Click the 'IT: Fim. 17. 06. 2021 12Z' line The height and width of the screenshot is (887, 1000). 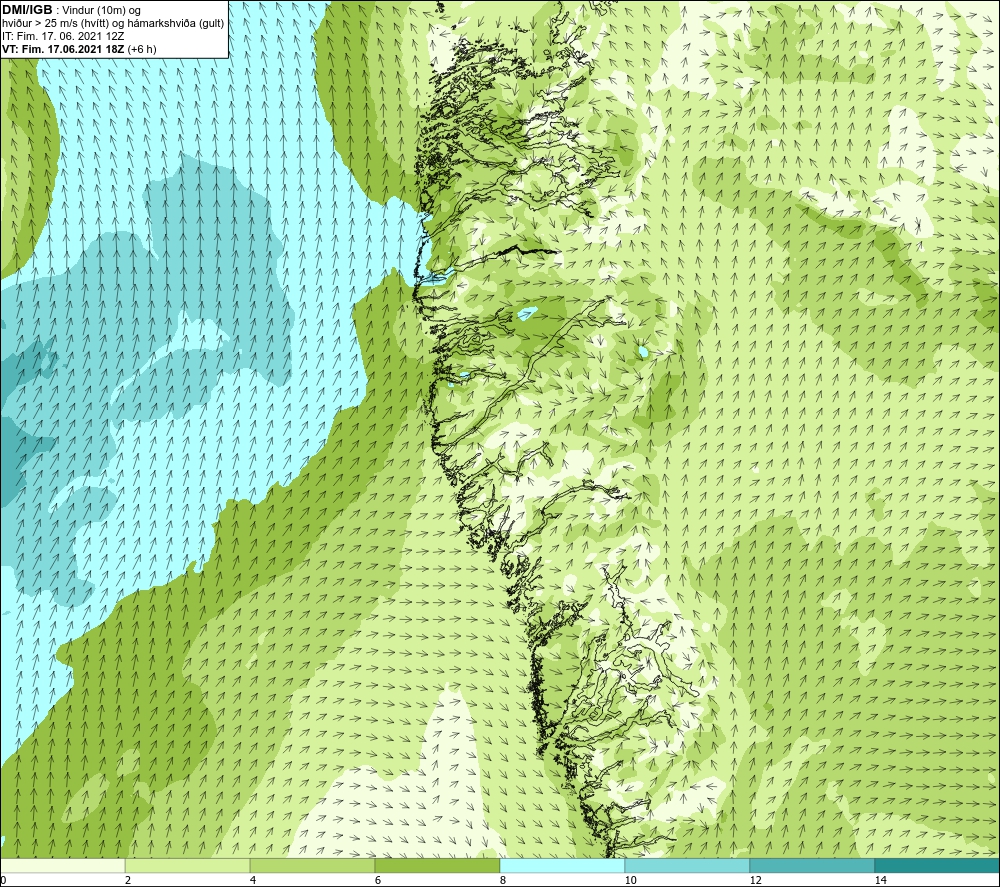(63, 36)
